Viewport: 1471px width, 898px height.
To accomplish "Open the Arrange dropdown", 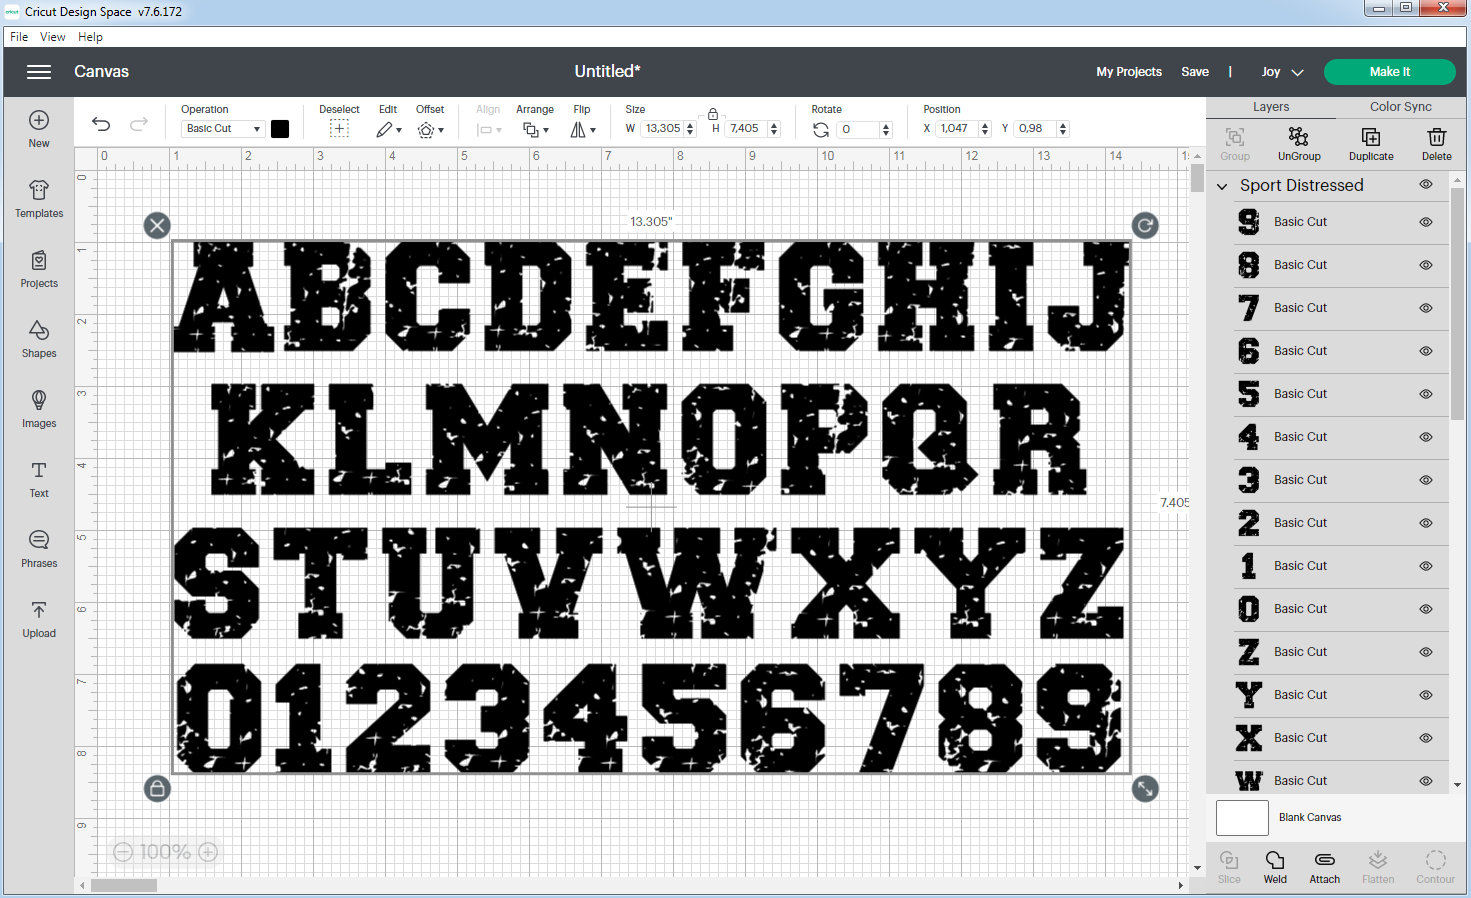I will pos(536,129).
